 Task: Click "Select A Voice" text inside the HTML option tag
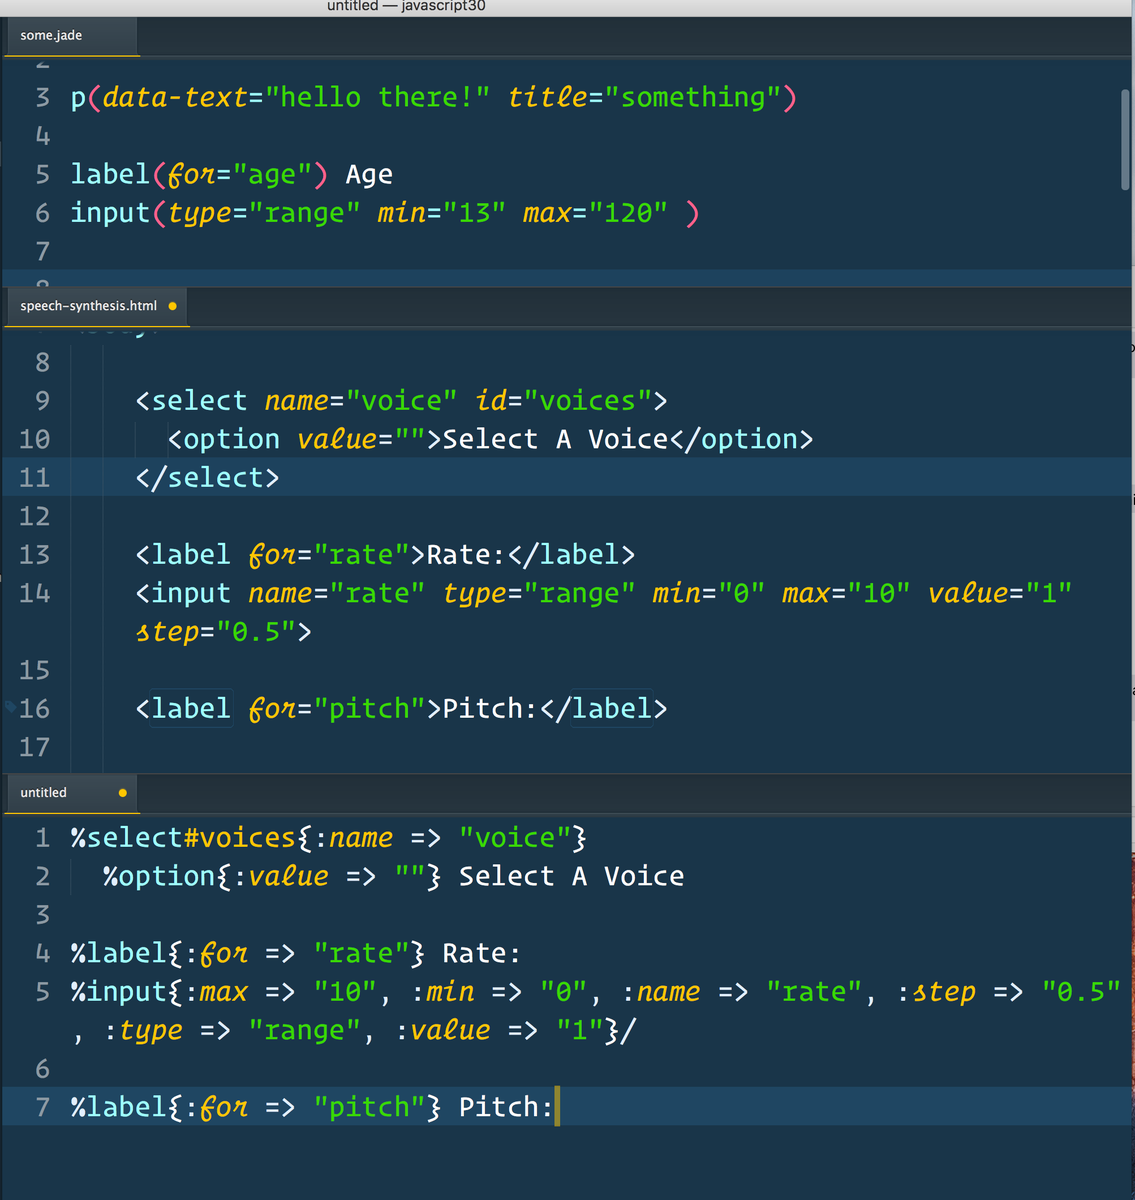[554, 440]
